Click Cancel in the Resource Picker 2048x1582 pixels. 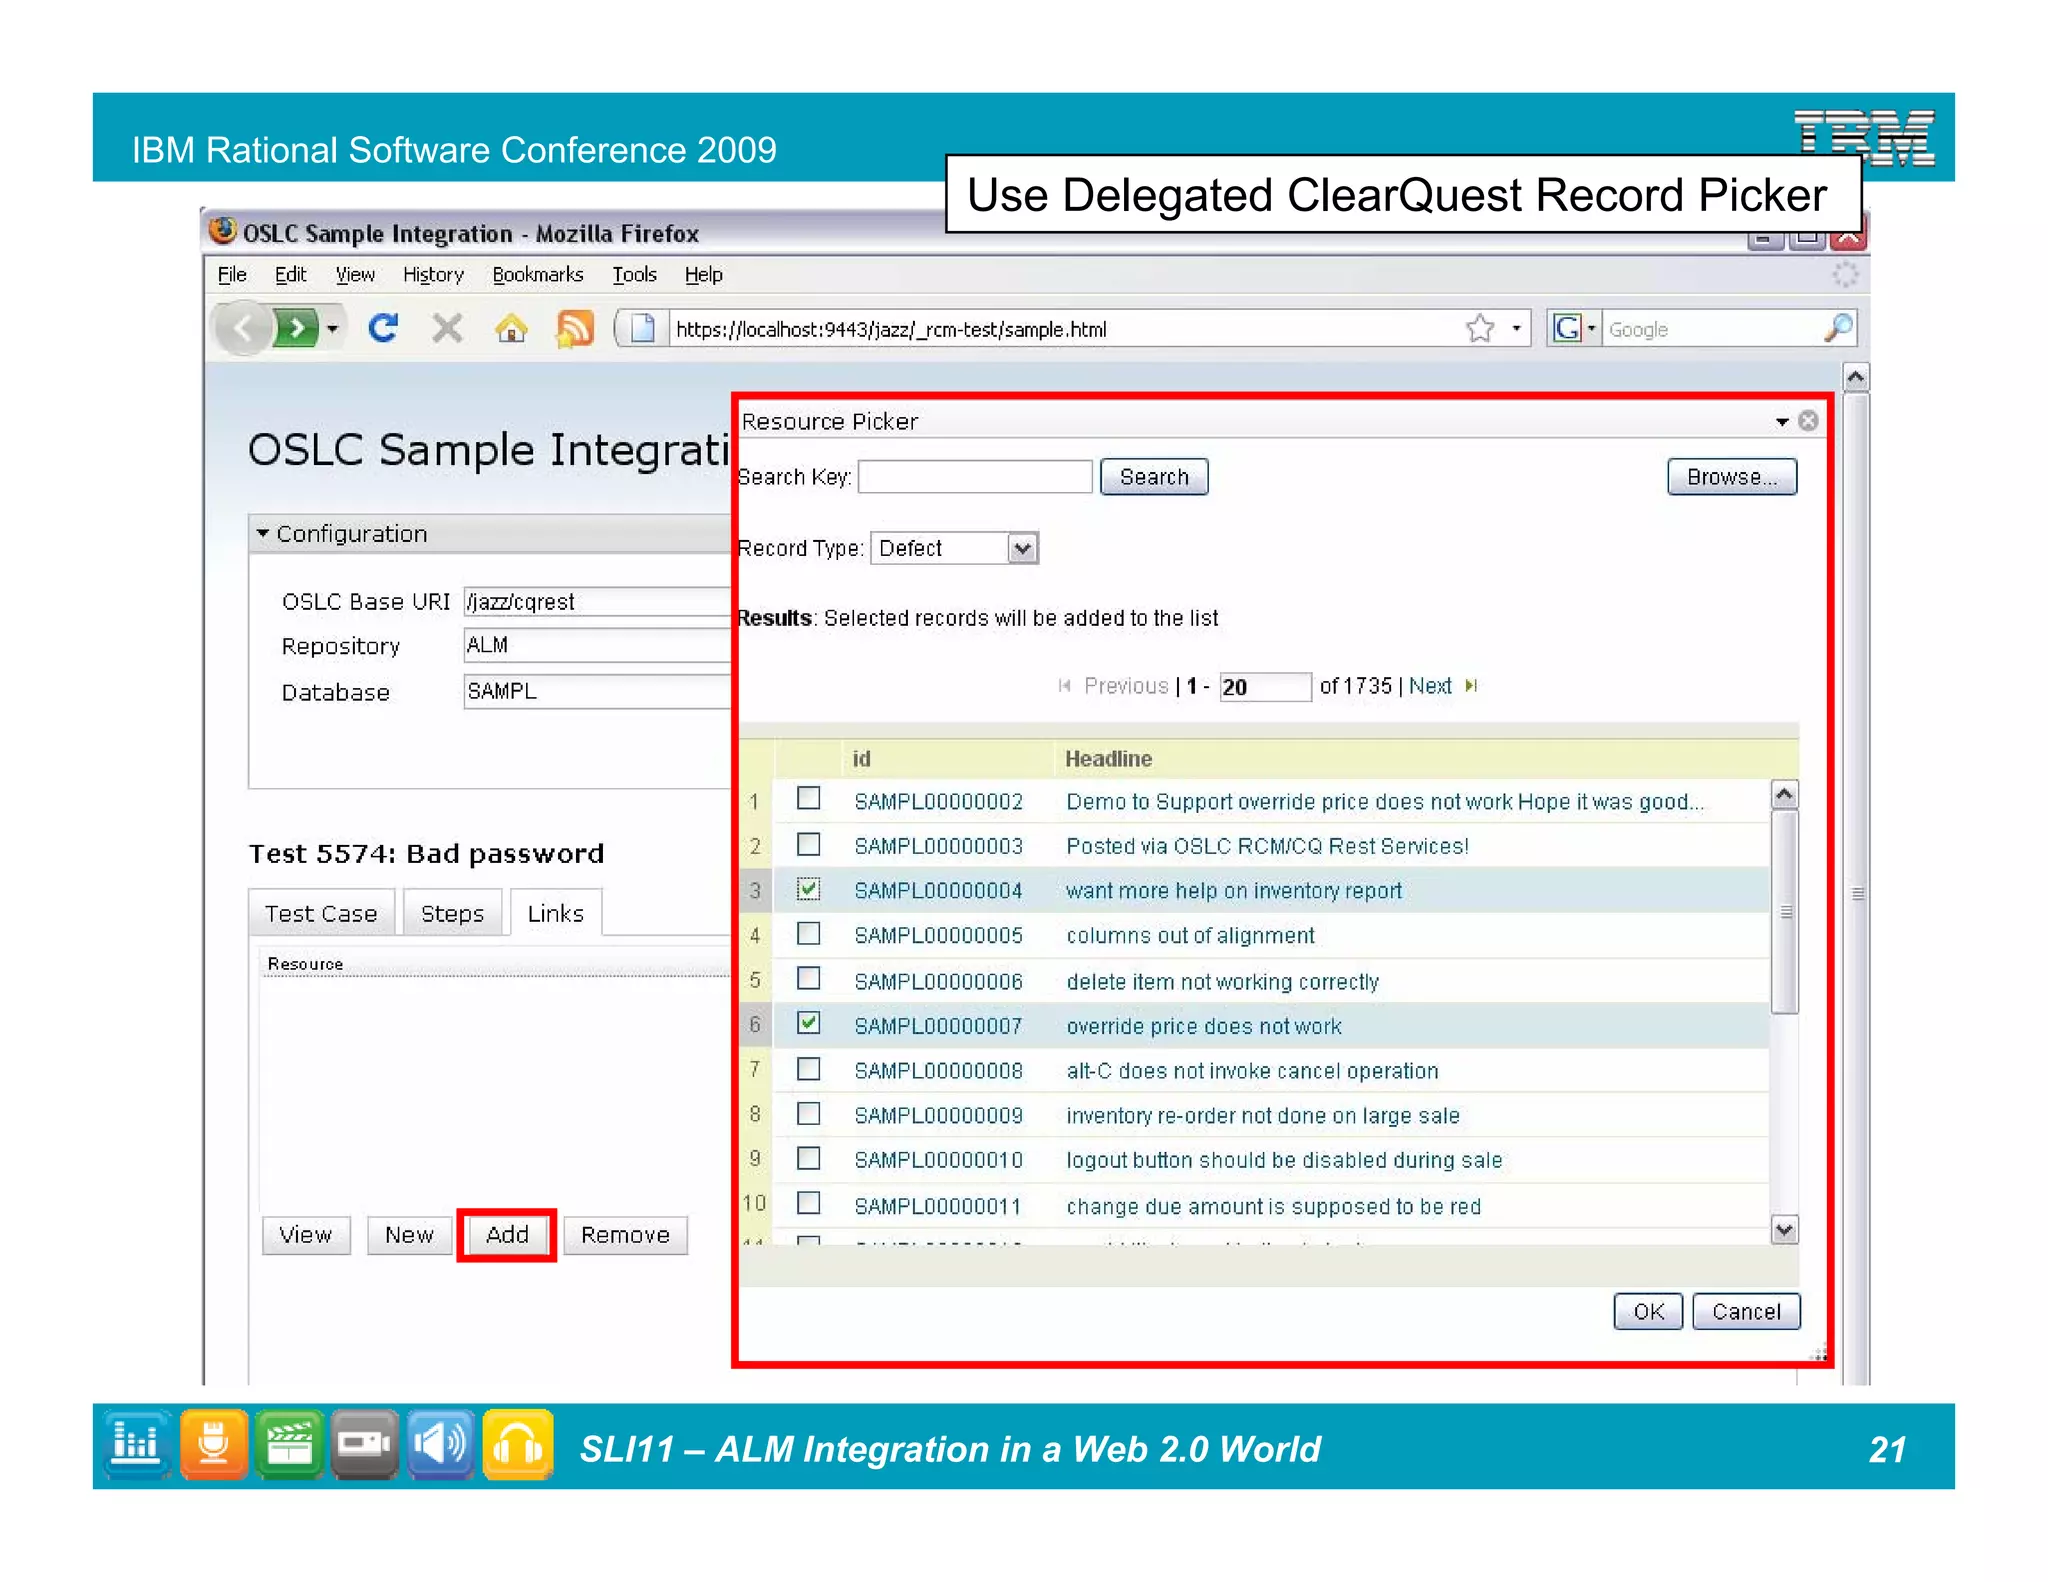tap(1746, 1312)
